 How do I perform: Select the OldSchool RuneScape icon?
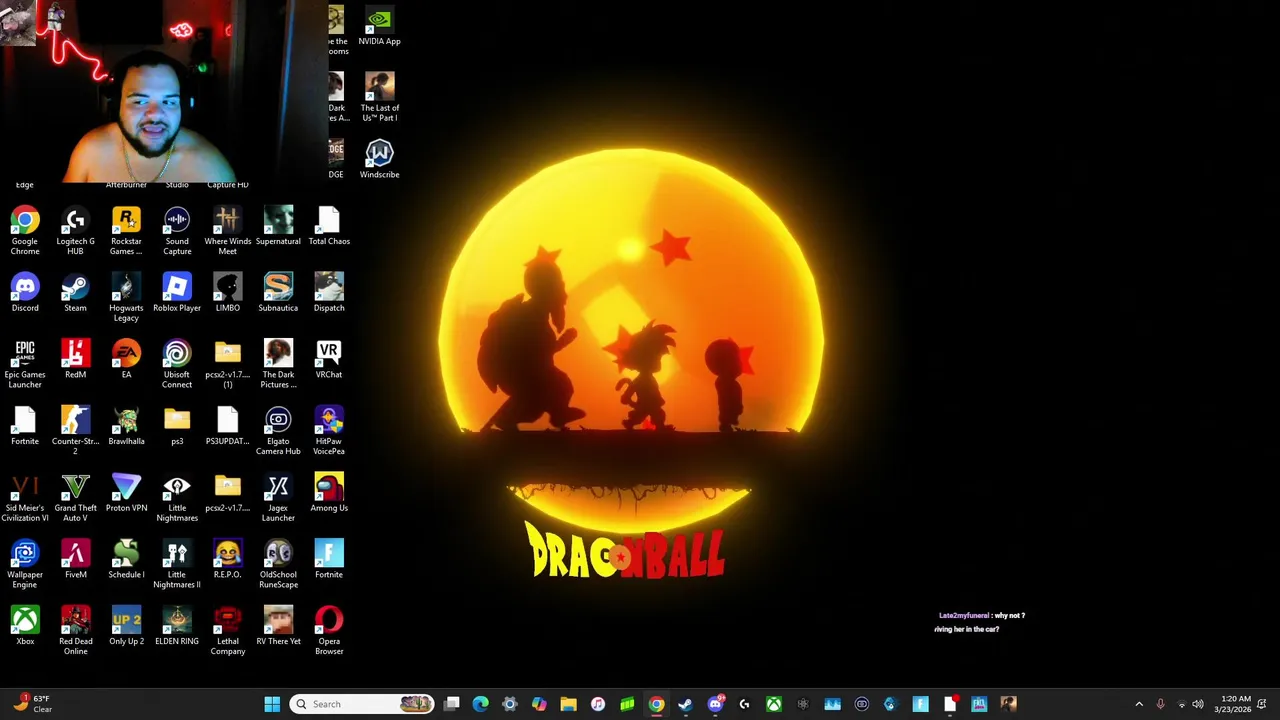(x=278, y=564)
